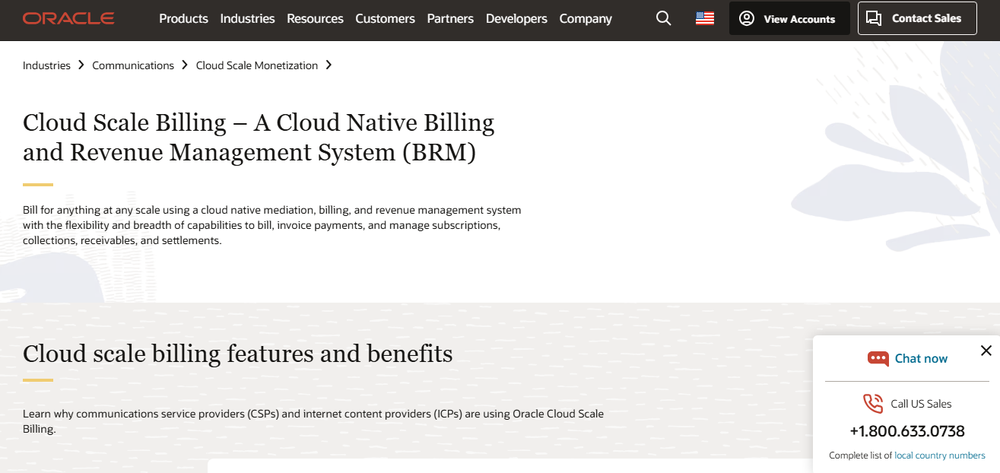The image size is (1000, 473).
Task: Click the paragraph starting 'Bill for anything'
Action: click(x=272, y=225)
